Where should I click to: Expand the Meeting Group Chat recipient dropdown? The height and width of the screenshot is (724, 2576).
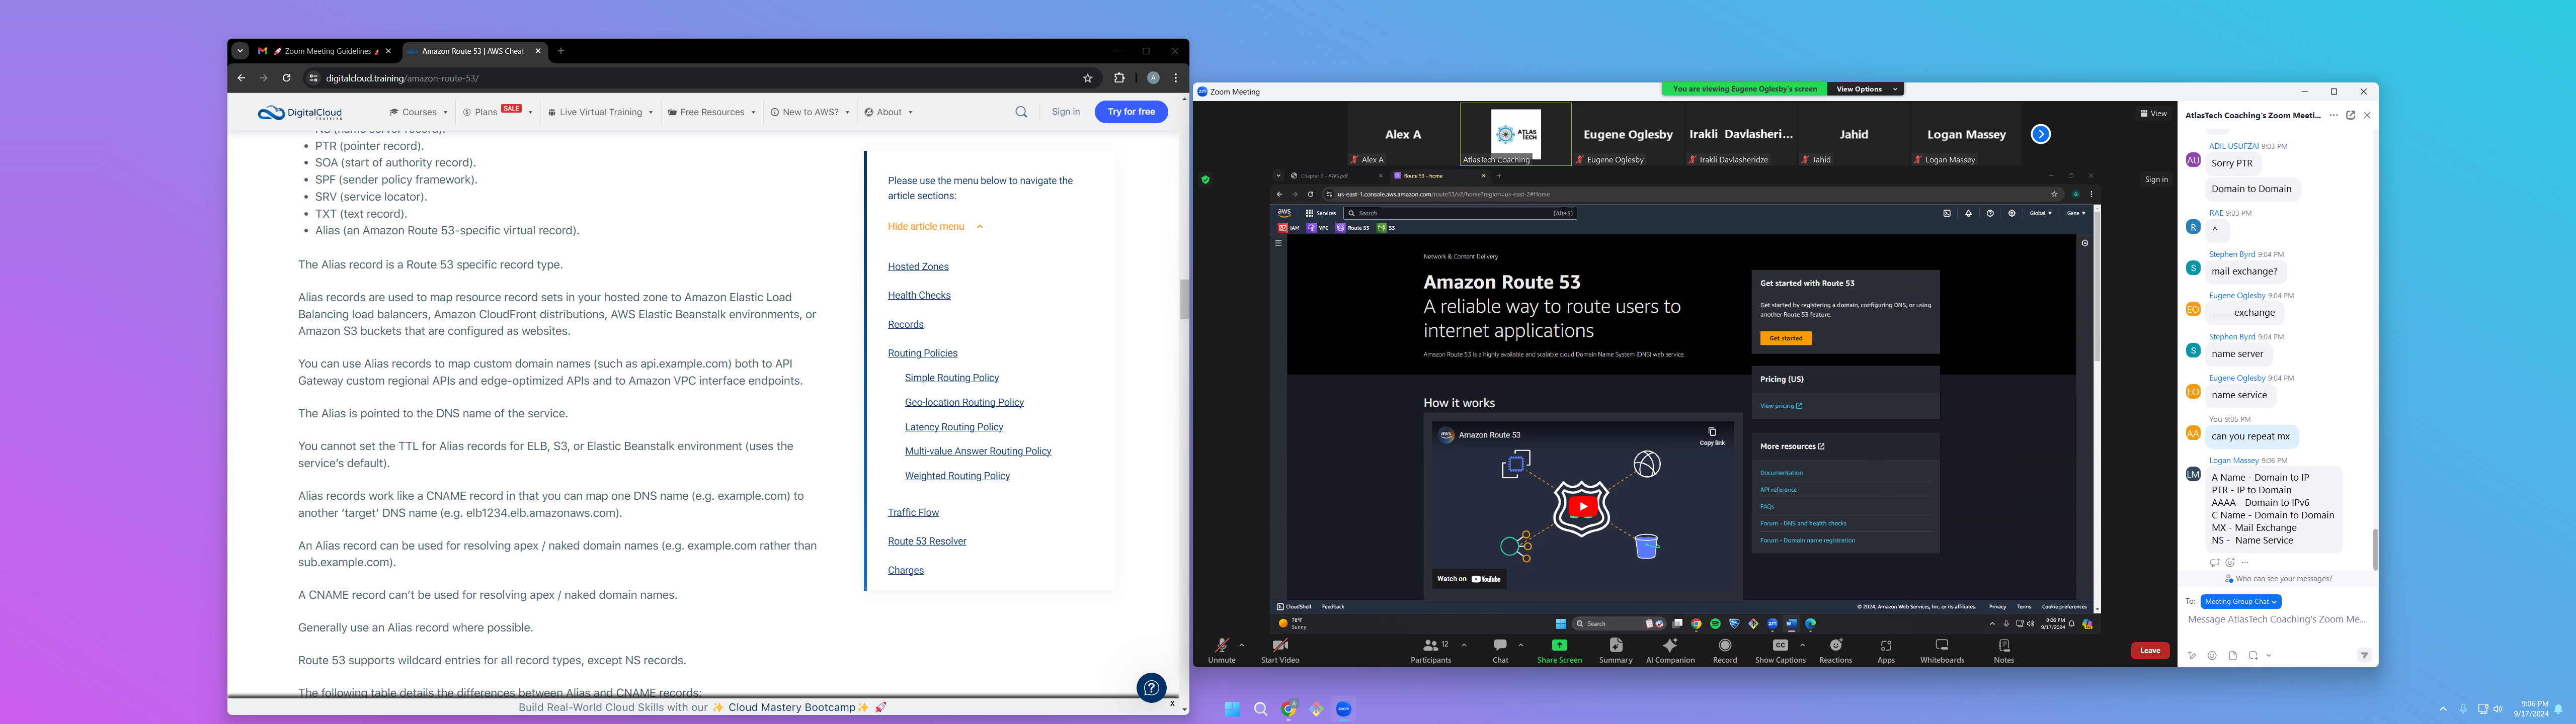[x=2241, y=602]
